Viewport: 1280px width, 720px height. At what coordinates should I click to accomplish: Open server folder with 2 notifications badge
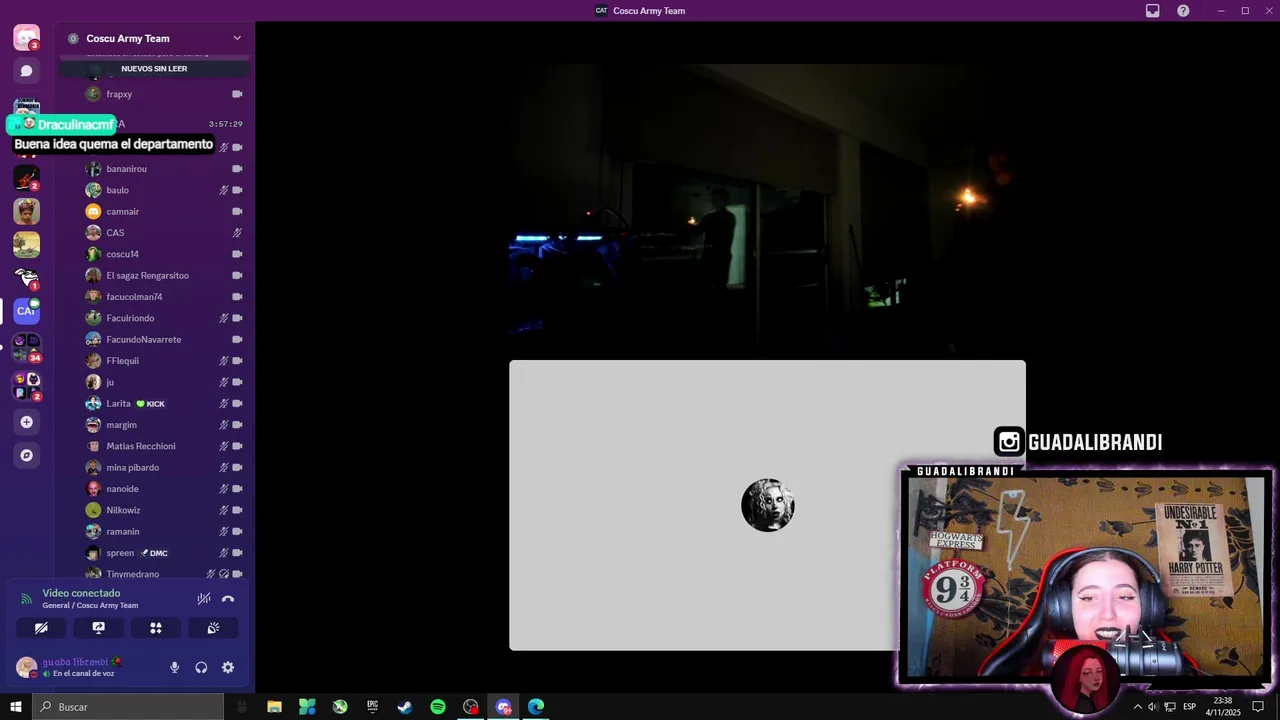[x=27, y=385]
